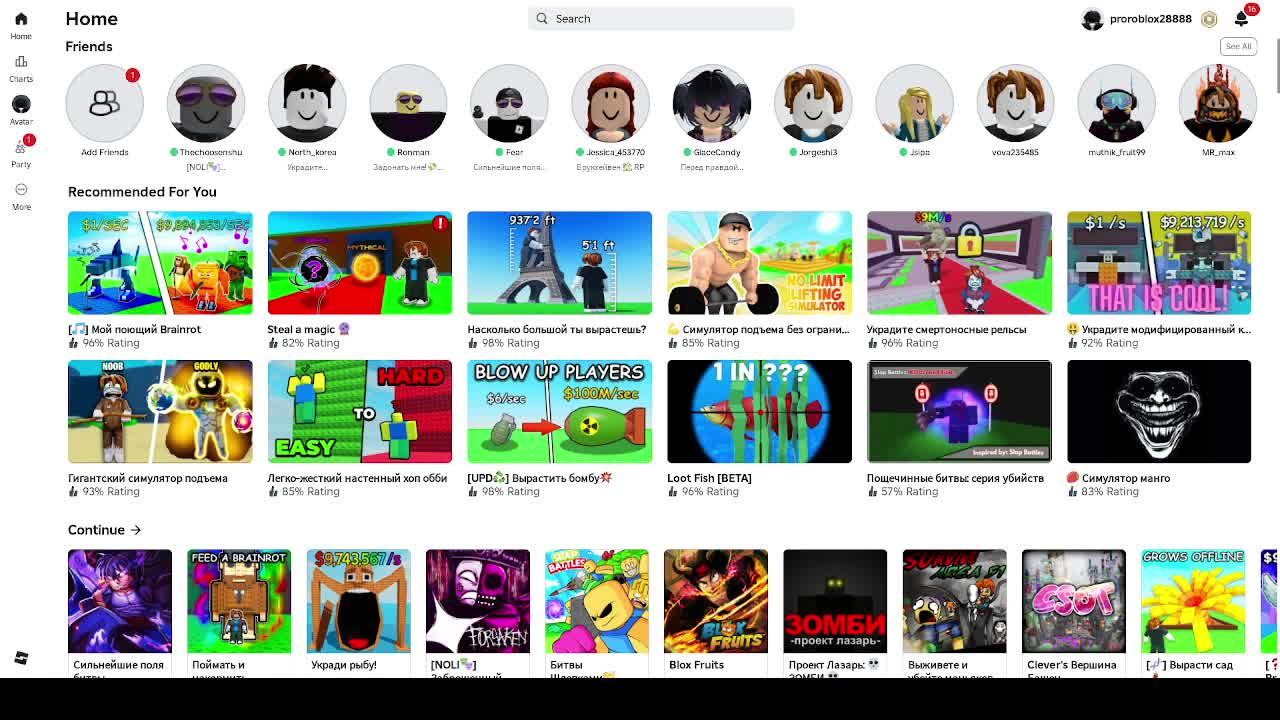Open friend Jsipa's avatar
Image resolution: width=1280 pixels, height=720 pixels.
[x=914, y=103]
